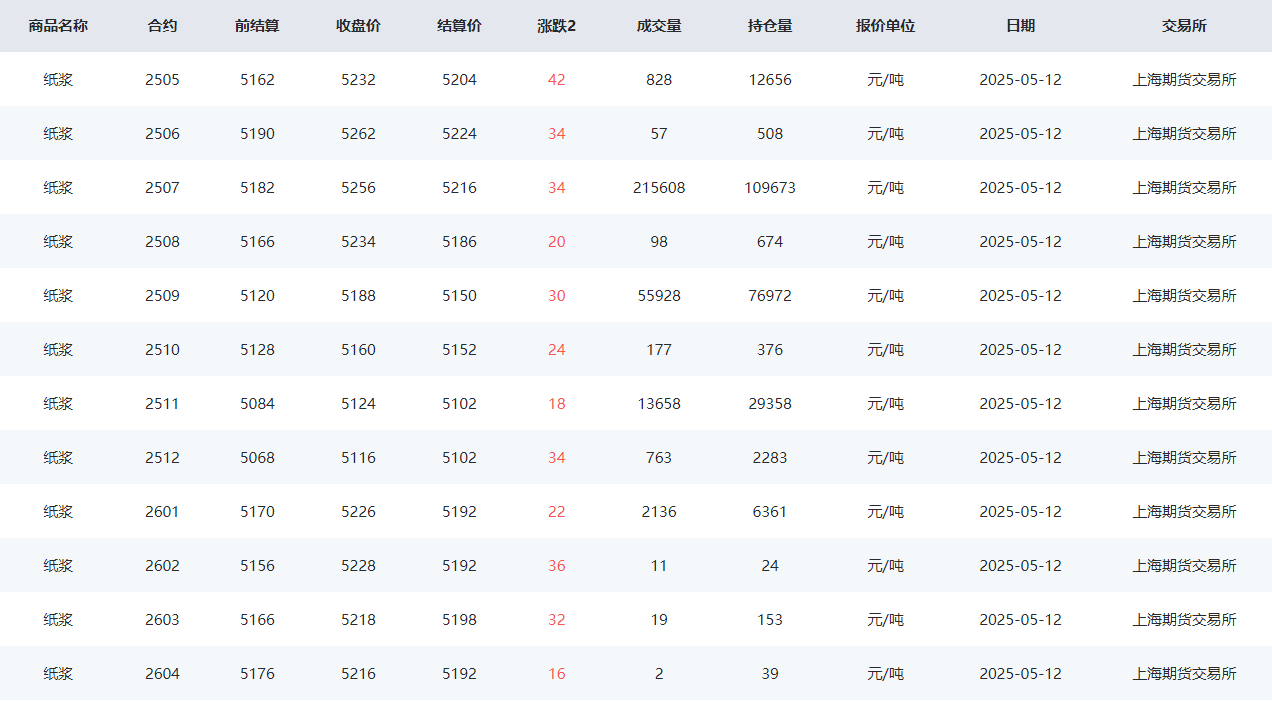
Task: Click the red change value 42
Action: click(x=557, y=80)
